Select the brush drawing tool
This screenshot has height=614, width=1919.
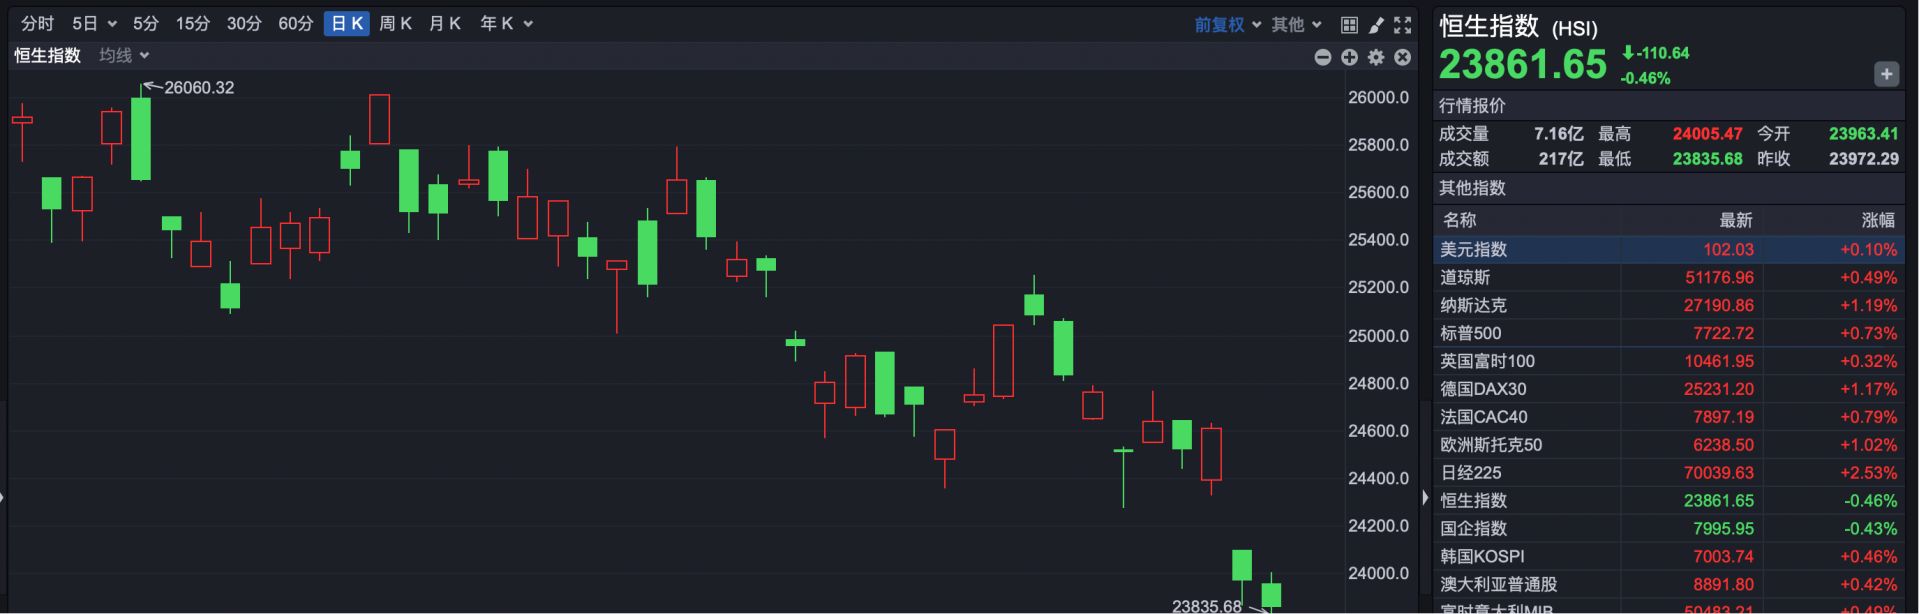(x=1376, y=24)
